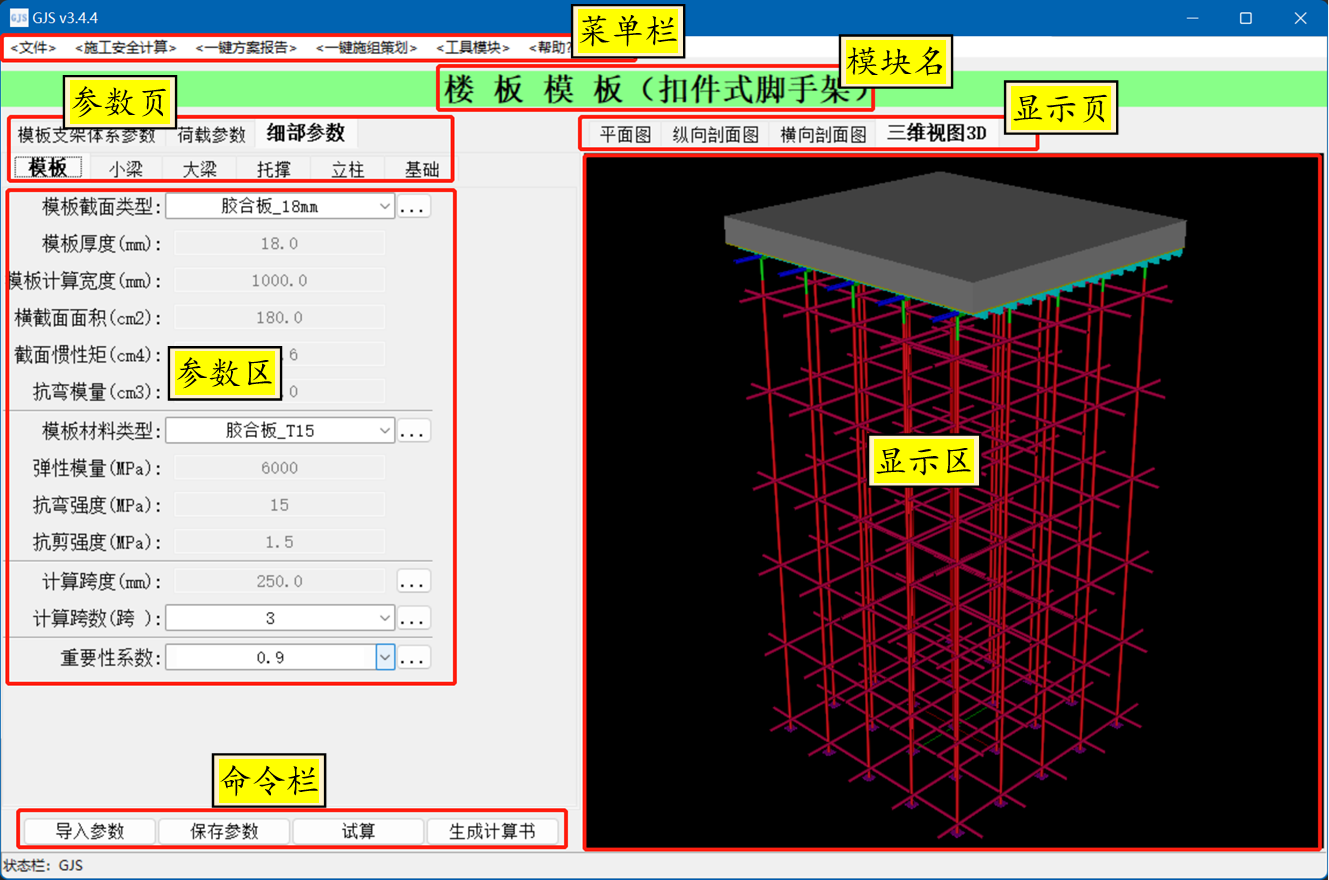Viewport: 1329px width, 880px height.
Task: Click the ... button beside 计算跨度
Action: (x=414, y=581)
